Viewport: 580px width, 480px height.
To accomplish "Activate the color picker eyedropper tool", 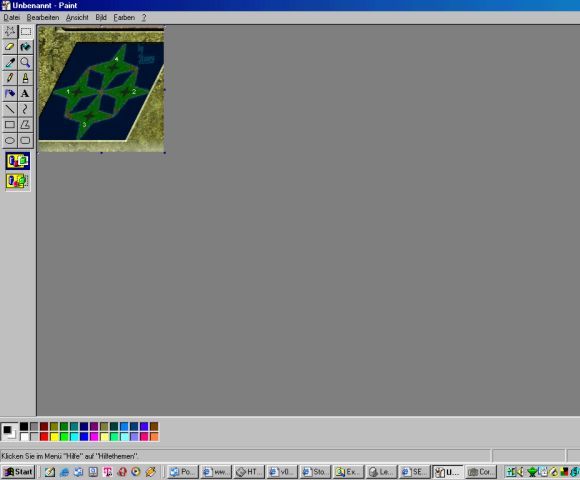I will [x=10, y=62].
